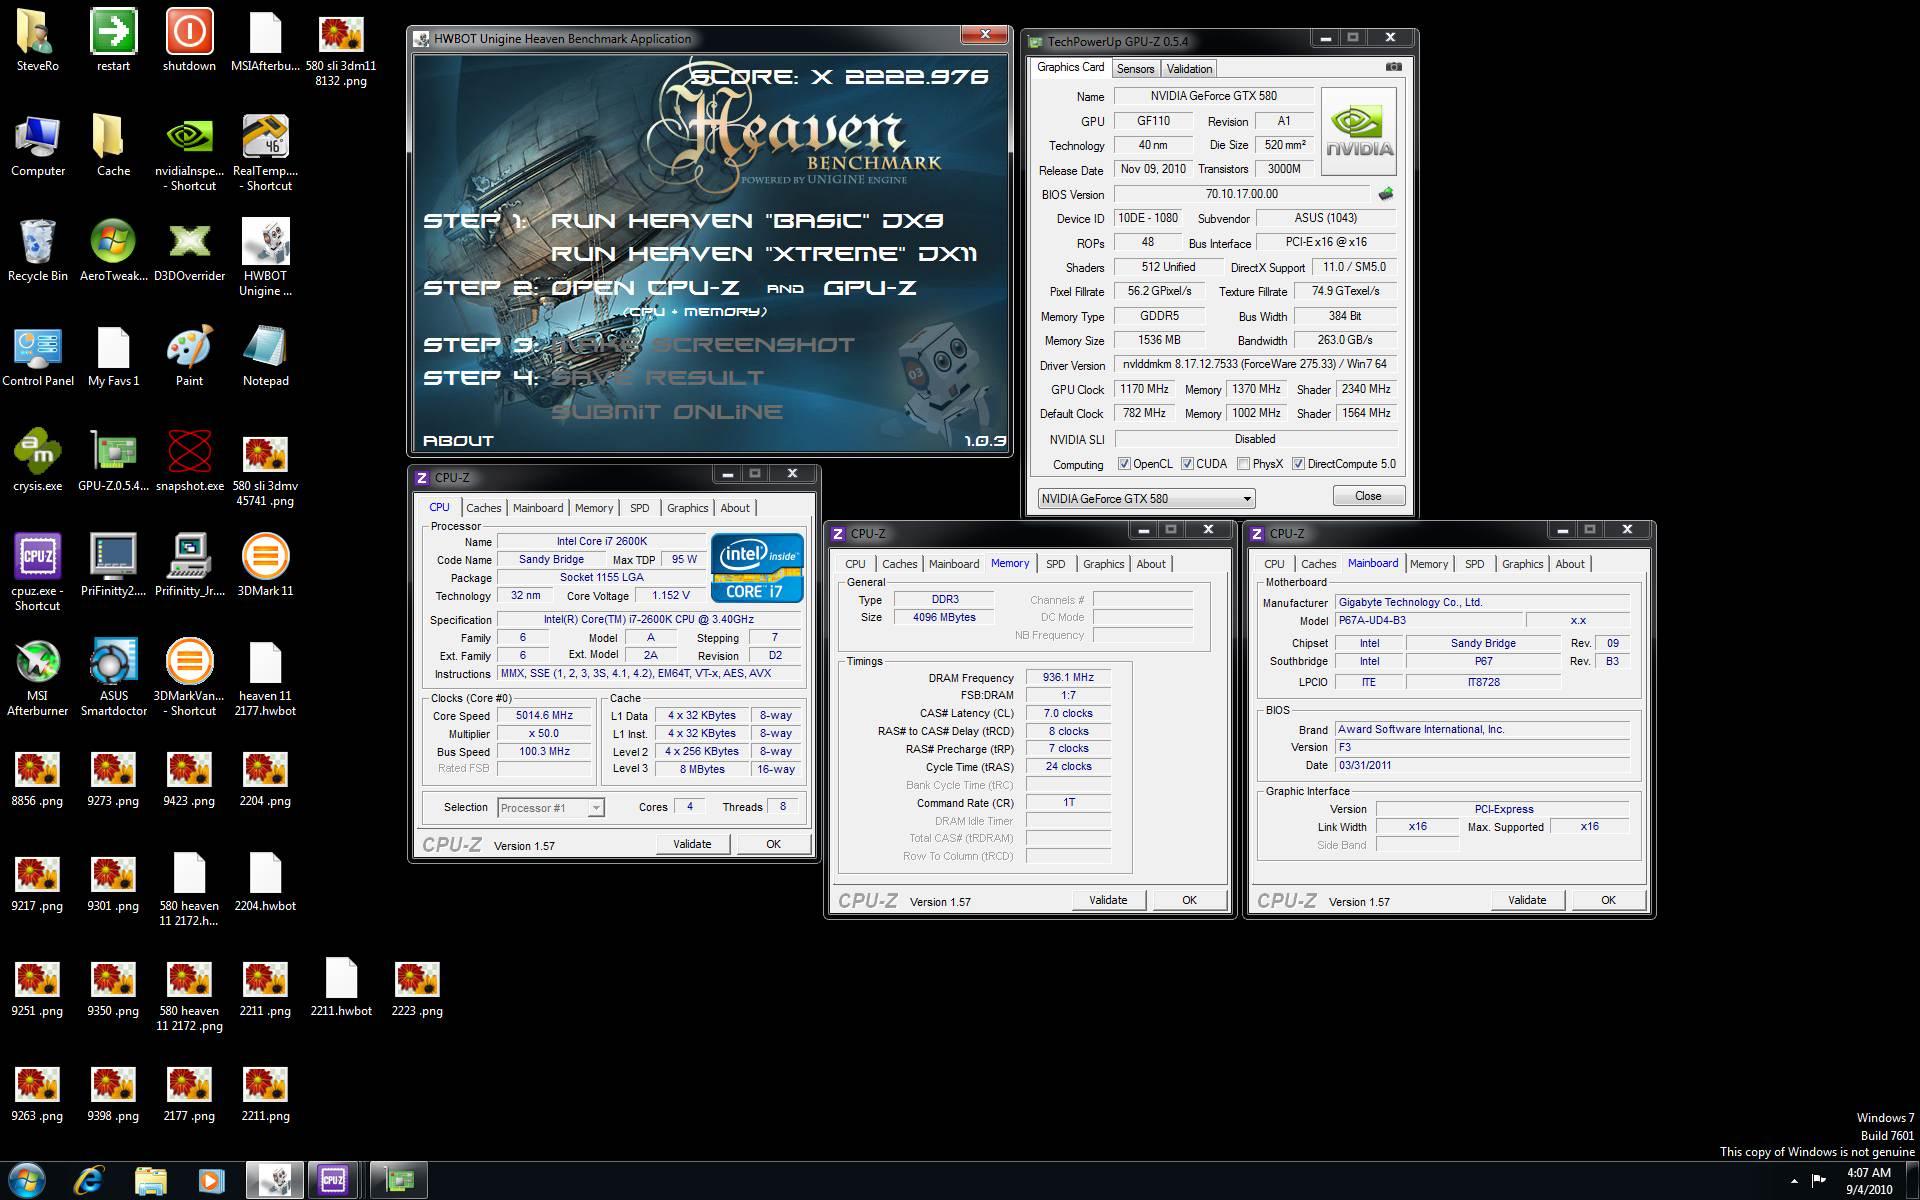The width and height of the screenshot is (1920, 1200).
Task: Click RUN HEAVEN XTREME DX11
Action: click(x=764, y=254)
